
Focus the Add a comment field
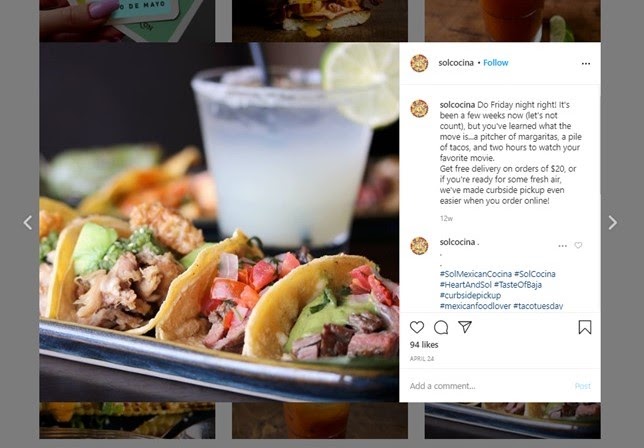pyautogui.click(x=489, y=386)
